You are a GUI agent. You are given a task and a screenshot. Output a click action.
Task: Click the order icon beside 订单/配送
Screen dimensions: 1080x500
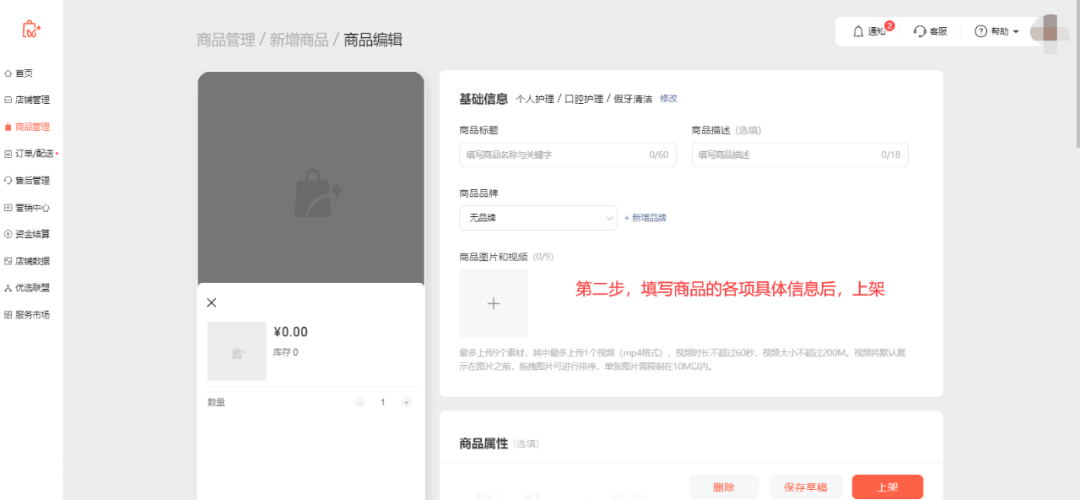click(8, 154)
